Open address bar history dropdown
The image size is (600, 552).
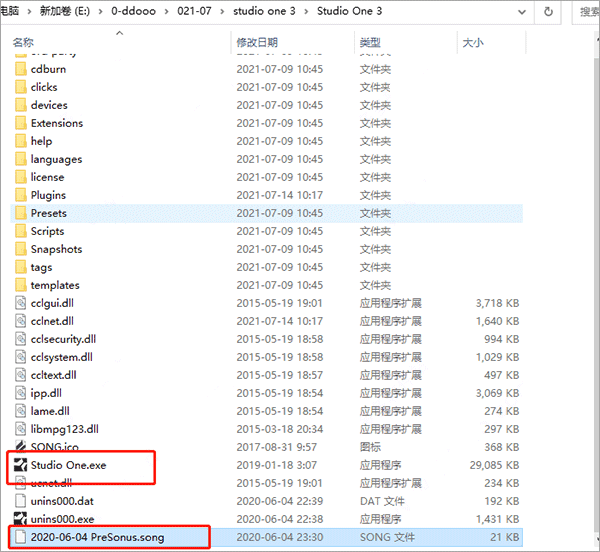(519, 12)
